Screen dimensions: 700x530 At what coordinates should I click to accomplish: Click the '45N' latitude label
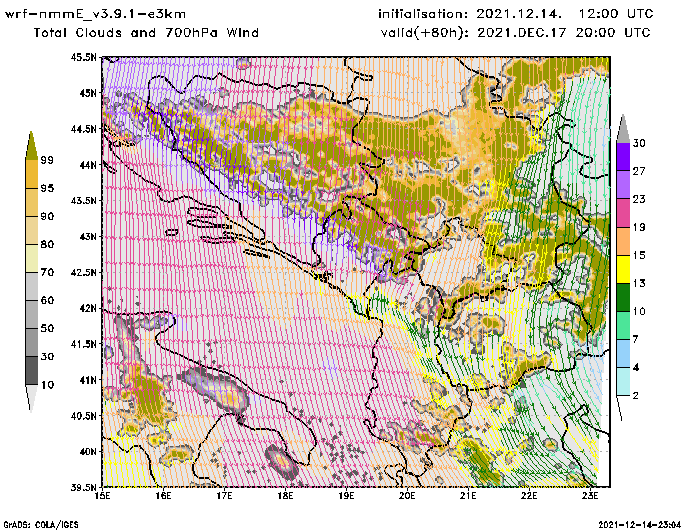pos(88,93)
